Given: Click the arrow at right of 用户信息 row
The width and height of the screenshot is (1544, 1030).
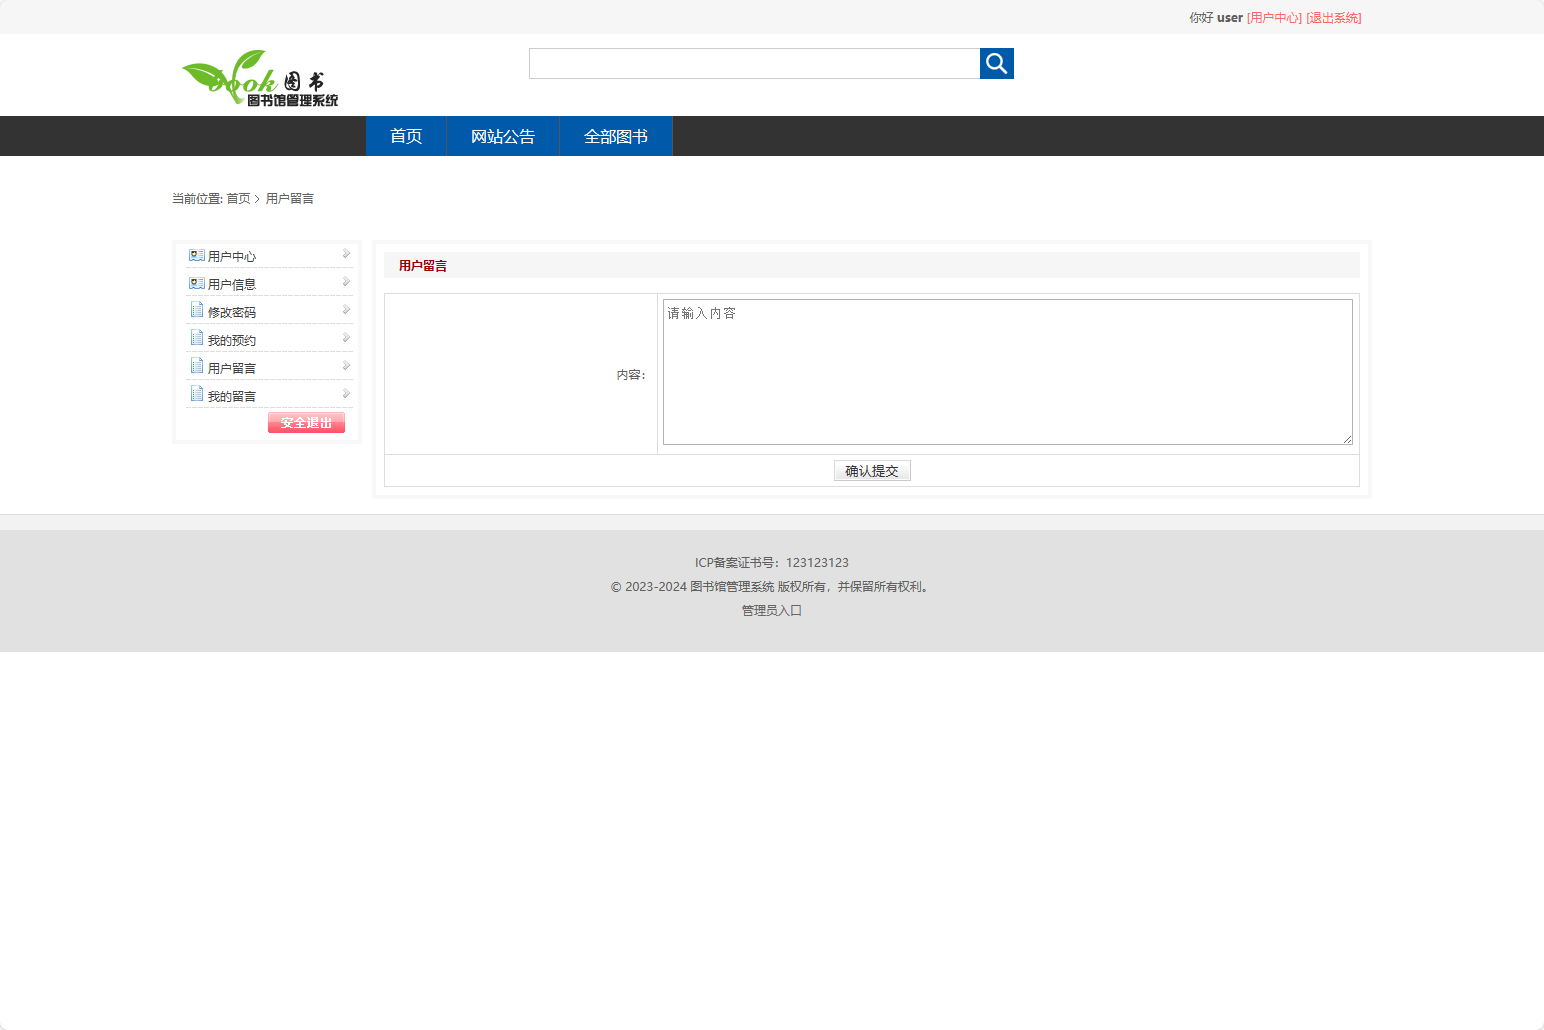Looking at the screenshot, I should click(x=346, y=282).
